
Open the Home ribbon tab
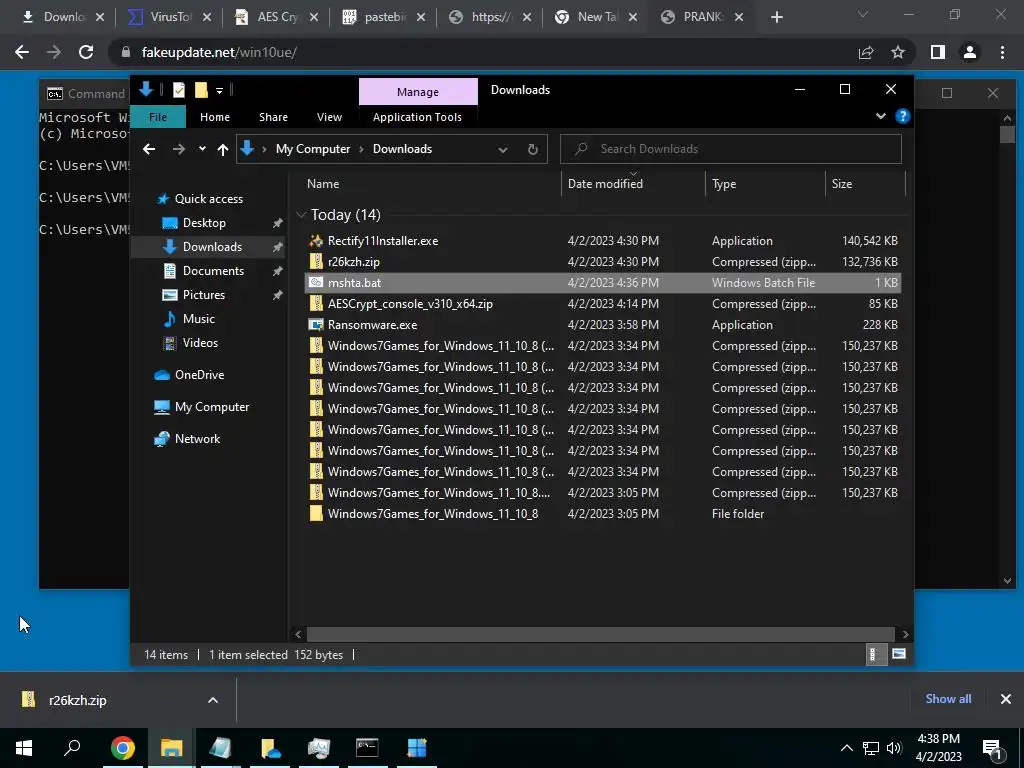click(x=215, y=117)
